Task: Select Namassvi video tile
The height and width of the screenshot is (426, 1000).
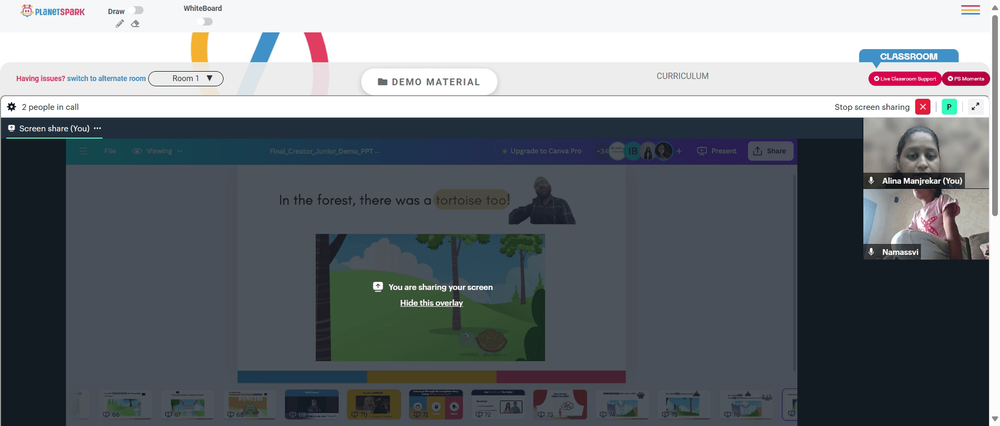Action: pyautogui.click(x=926, y=224)
